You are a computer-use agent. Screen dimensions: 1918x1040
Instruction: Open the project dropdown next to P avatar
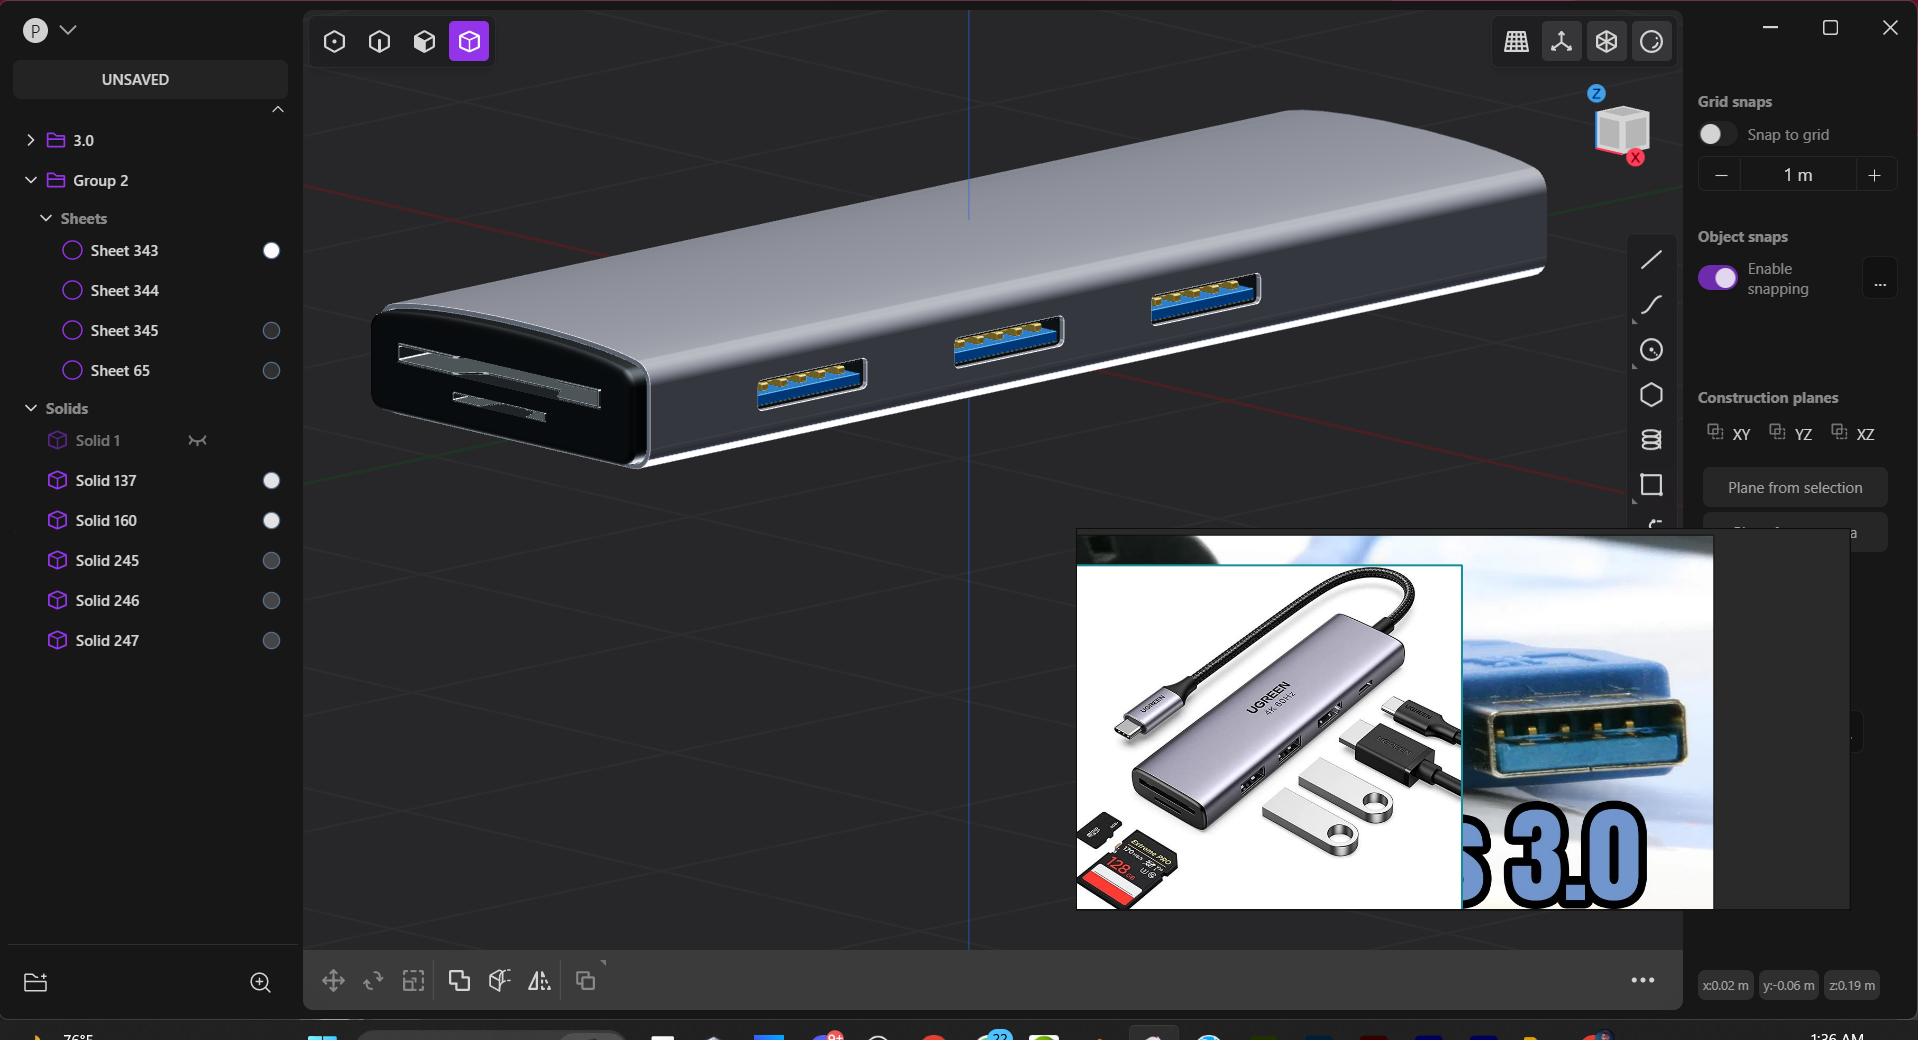point(68,30)
